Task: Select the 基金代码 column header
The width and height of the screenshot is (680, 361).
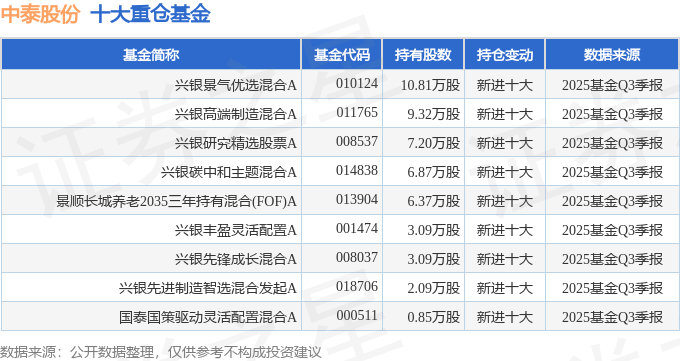Action: [x=342, y=55]
